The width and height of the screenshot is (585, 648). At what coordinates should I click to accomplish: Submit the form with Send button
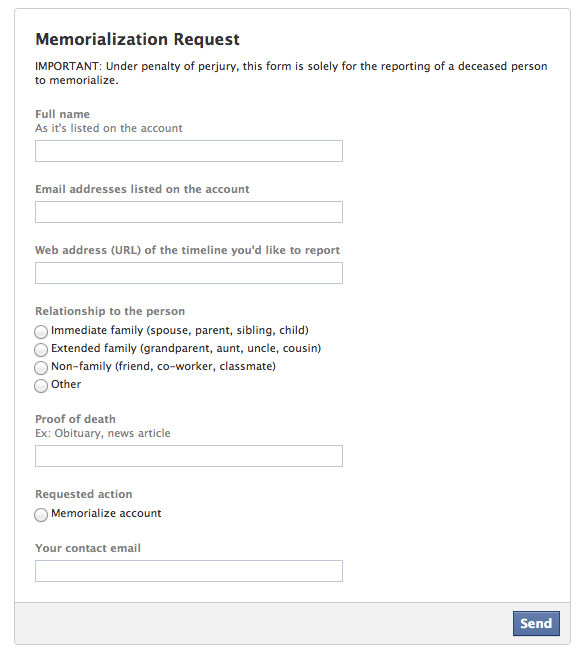tap(536, 623)
